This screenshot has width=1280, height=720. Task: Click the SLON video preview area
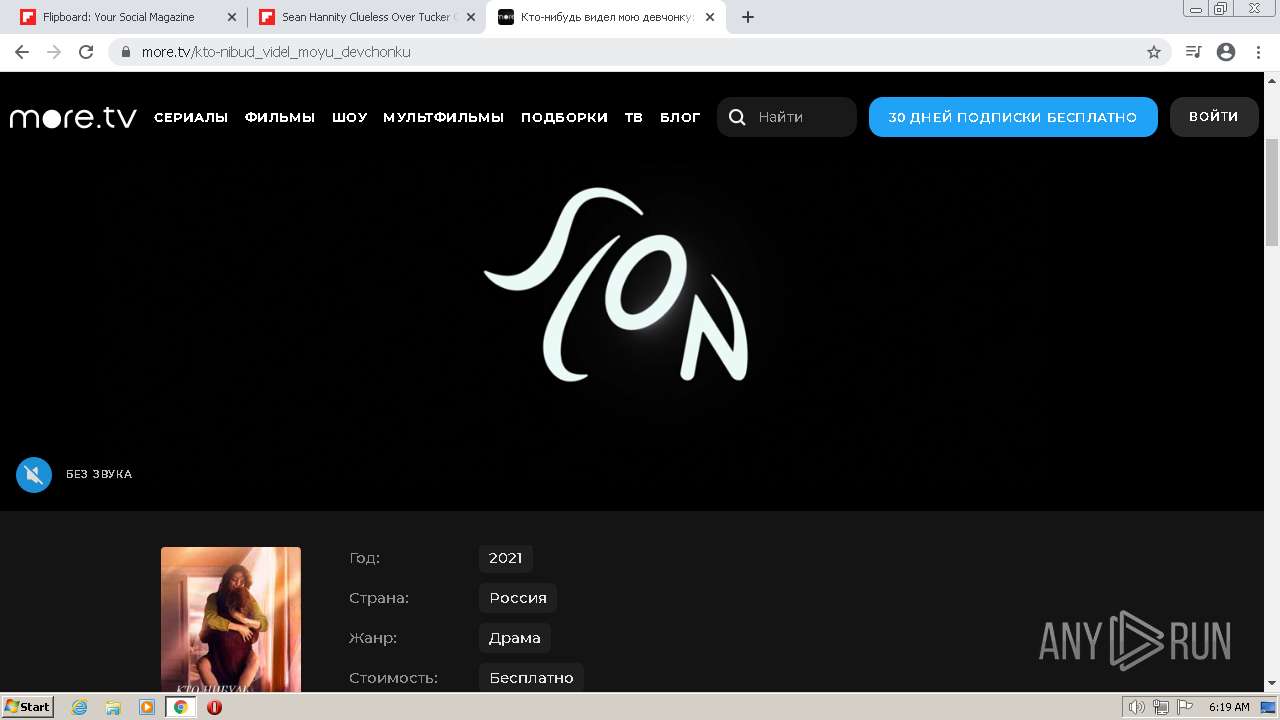click(x=632, y=290)
